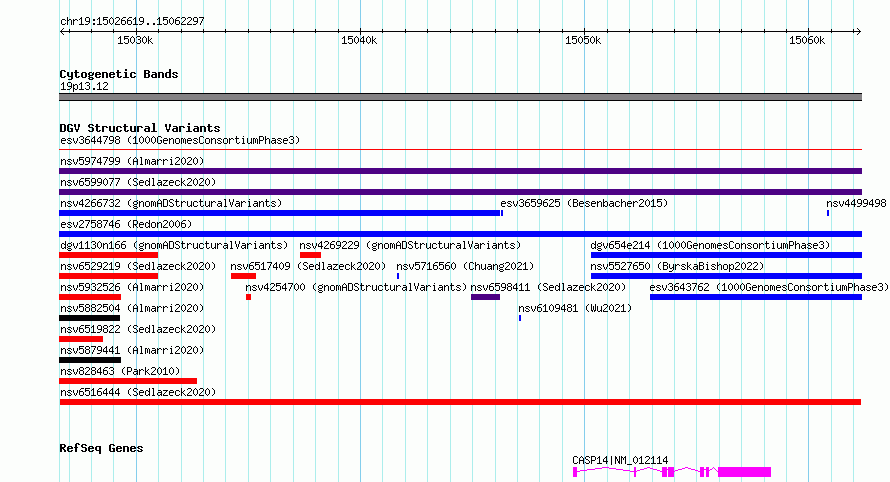This screenshot has height=482, width=890.
Task: Click the nsv5716560 (Chuang2021) label
Action: tap(465, 266)
